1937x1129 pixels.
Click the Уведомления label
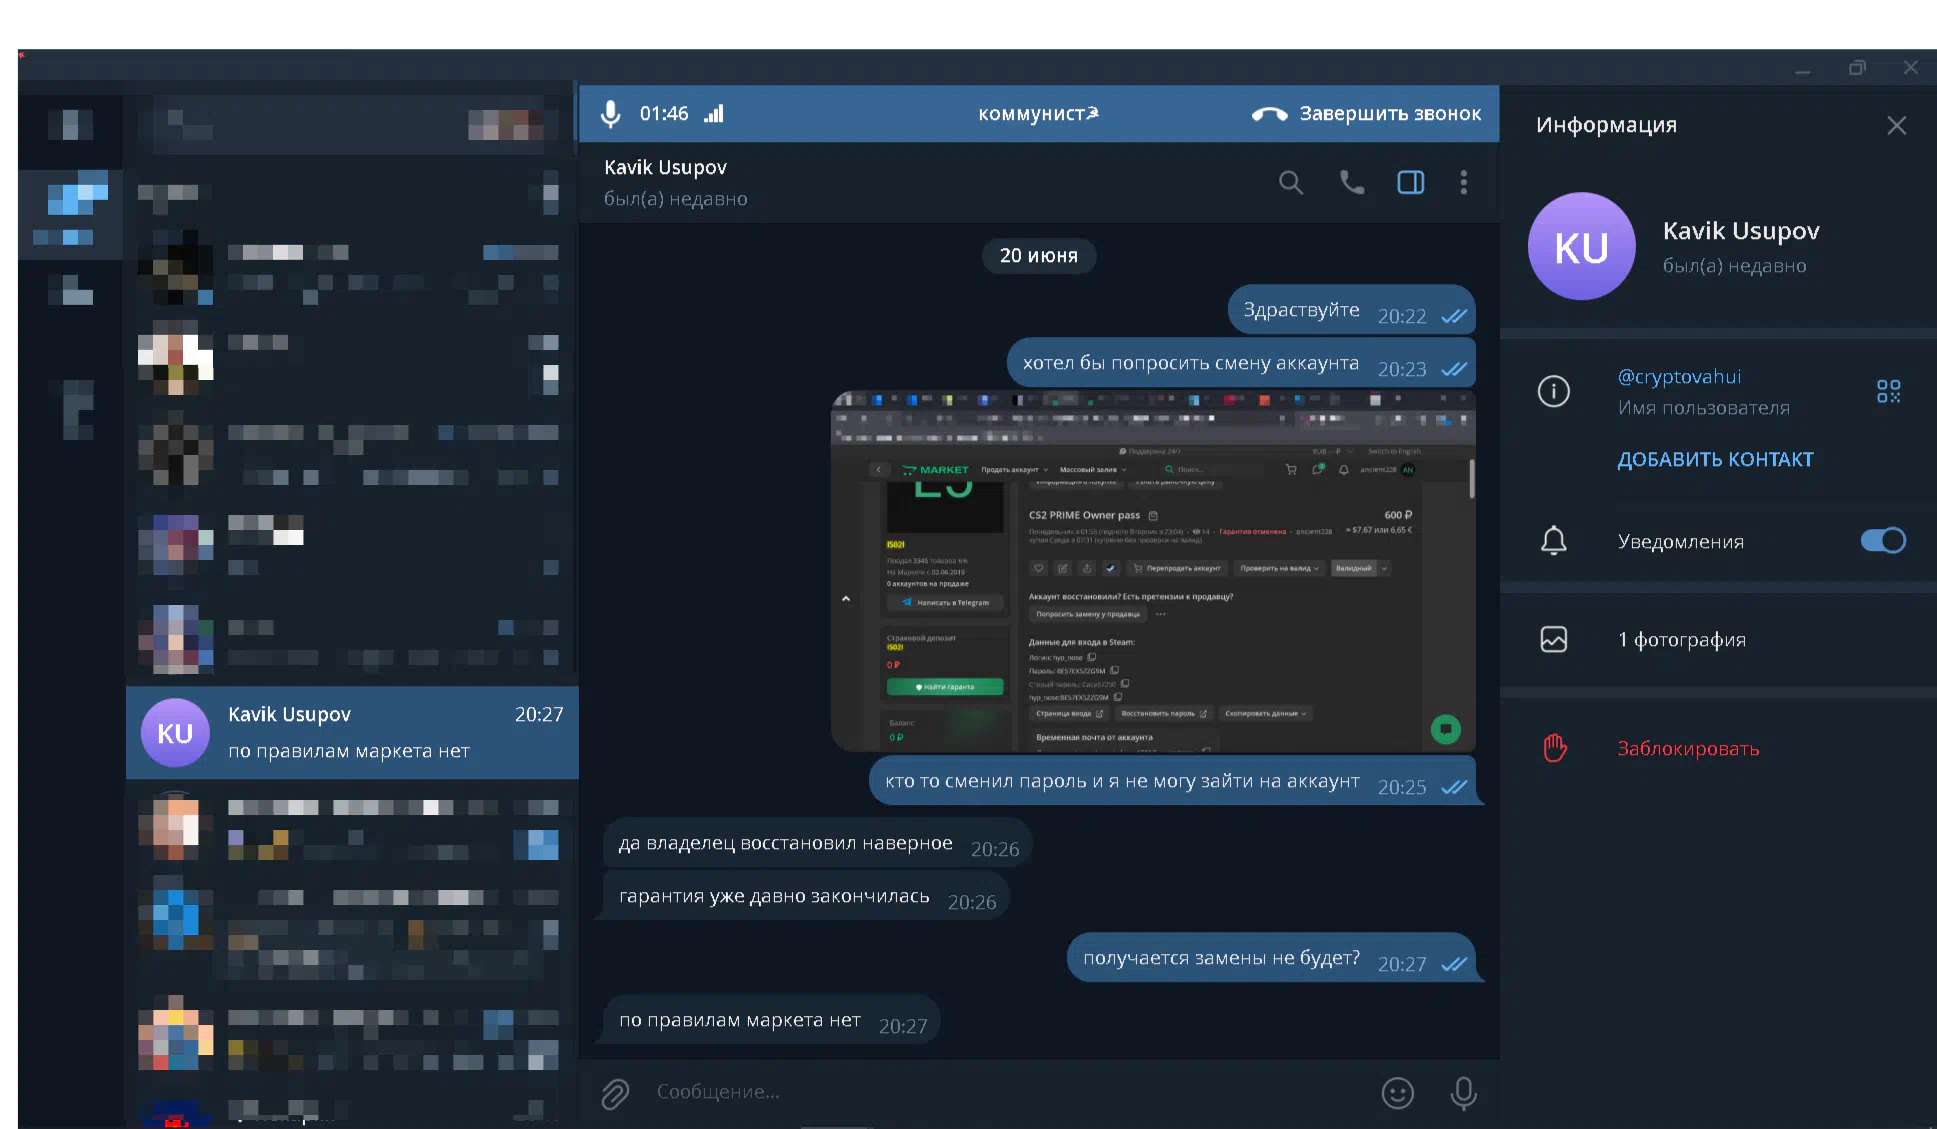pyautogui.click(x=1680, y=542)
